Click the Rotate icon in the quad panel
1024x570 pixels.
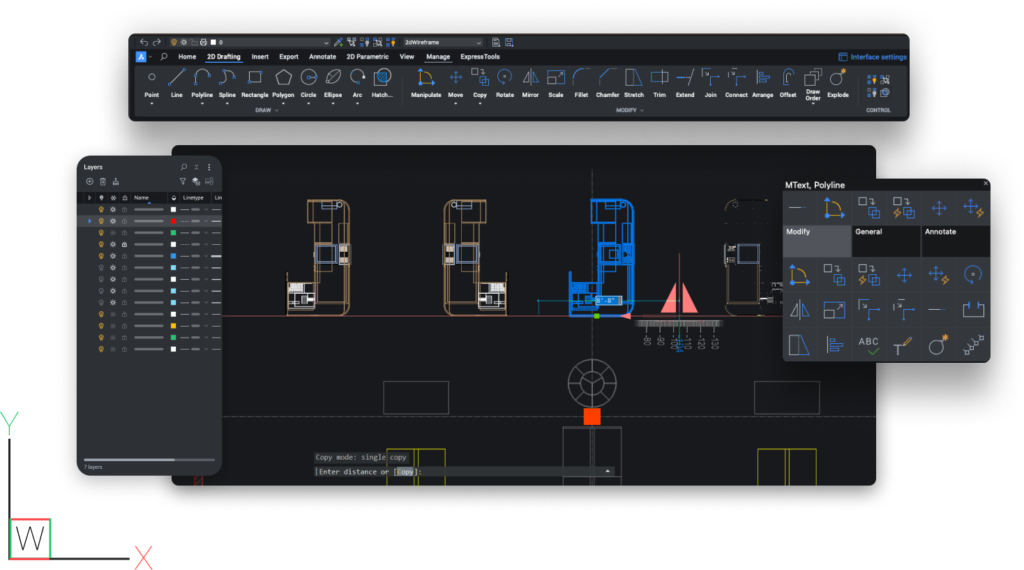tap(972, 274)
